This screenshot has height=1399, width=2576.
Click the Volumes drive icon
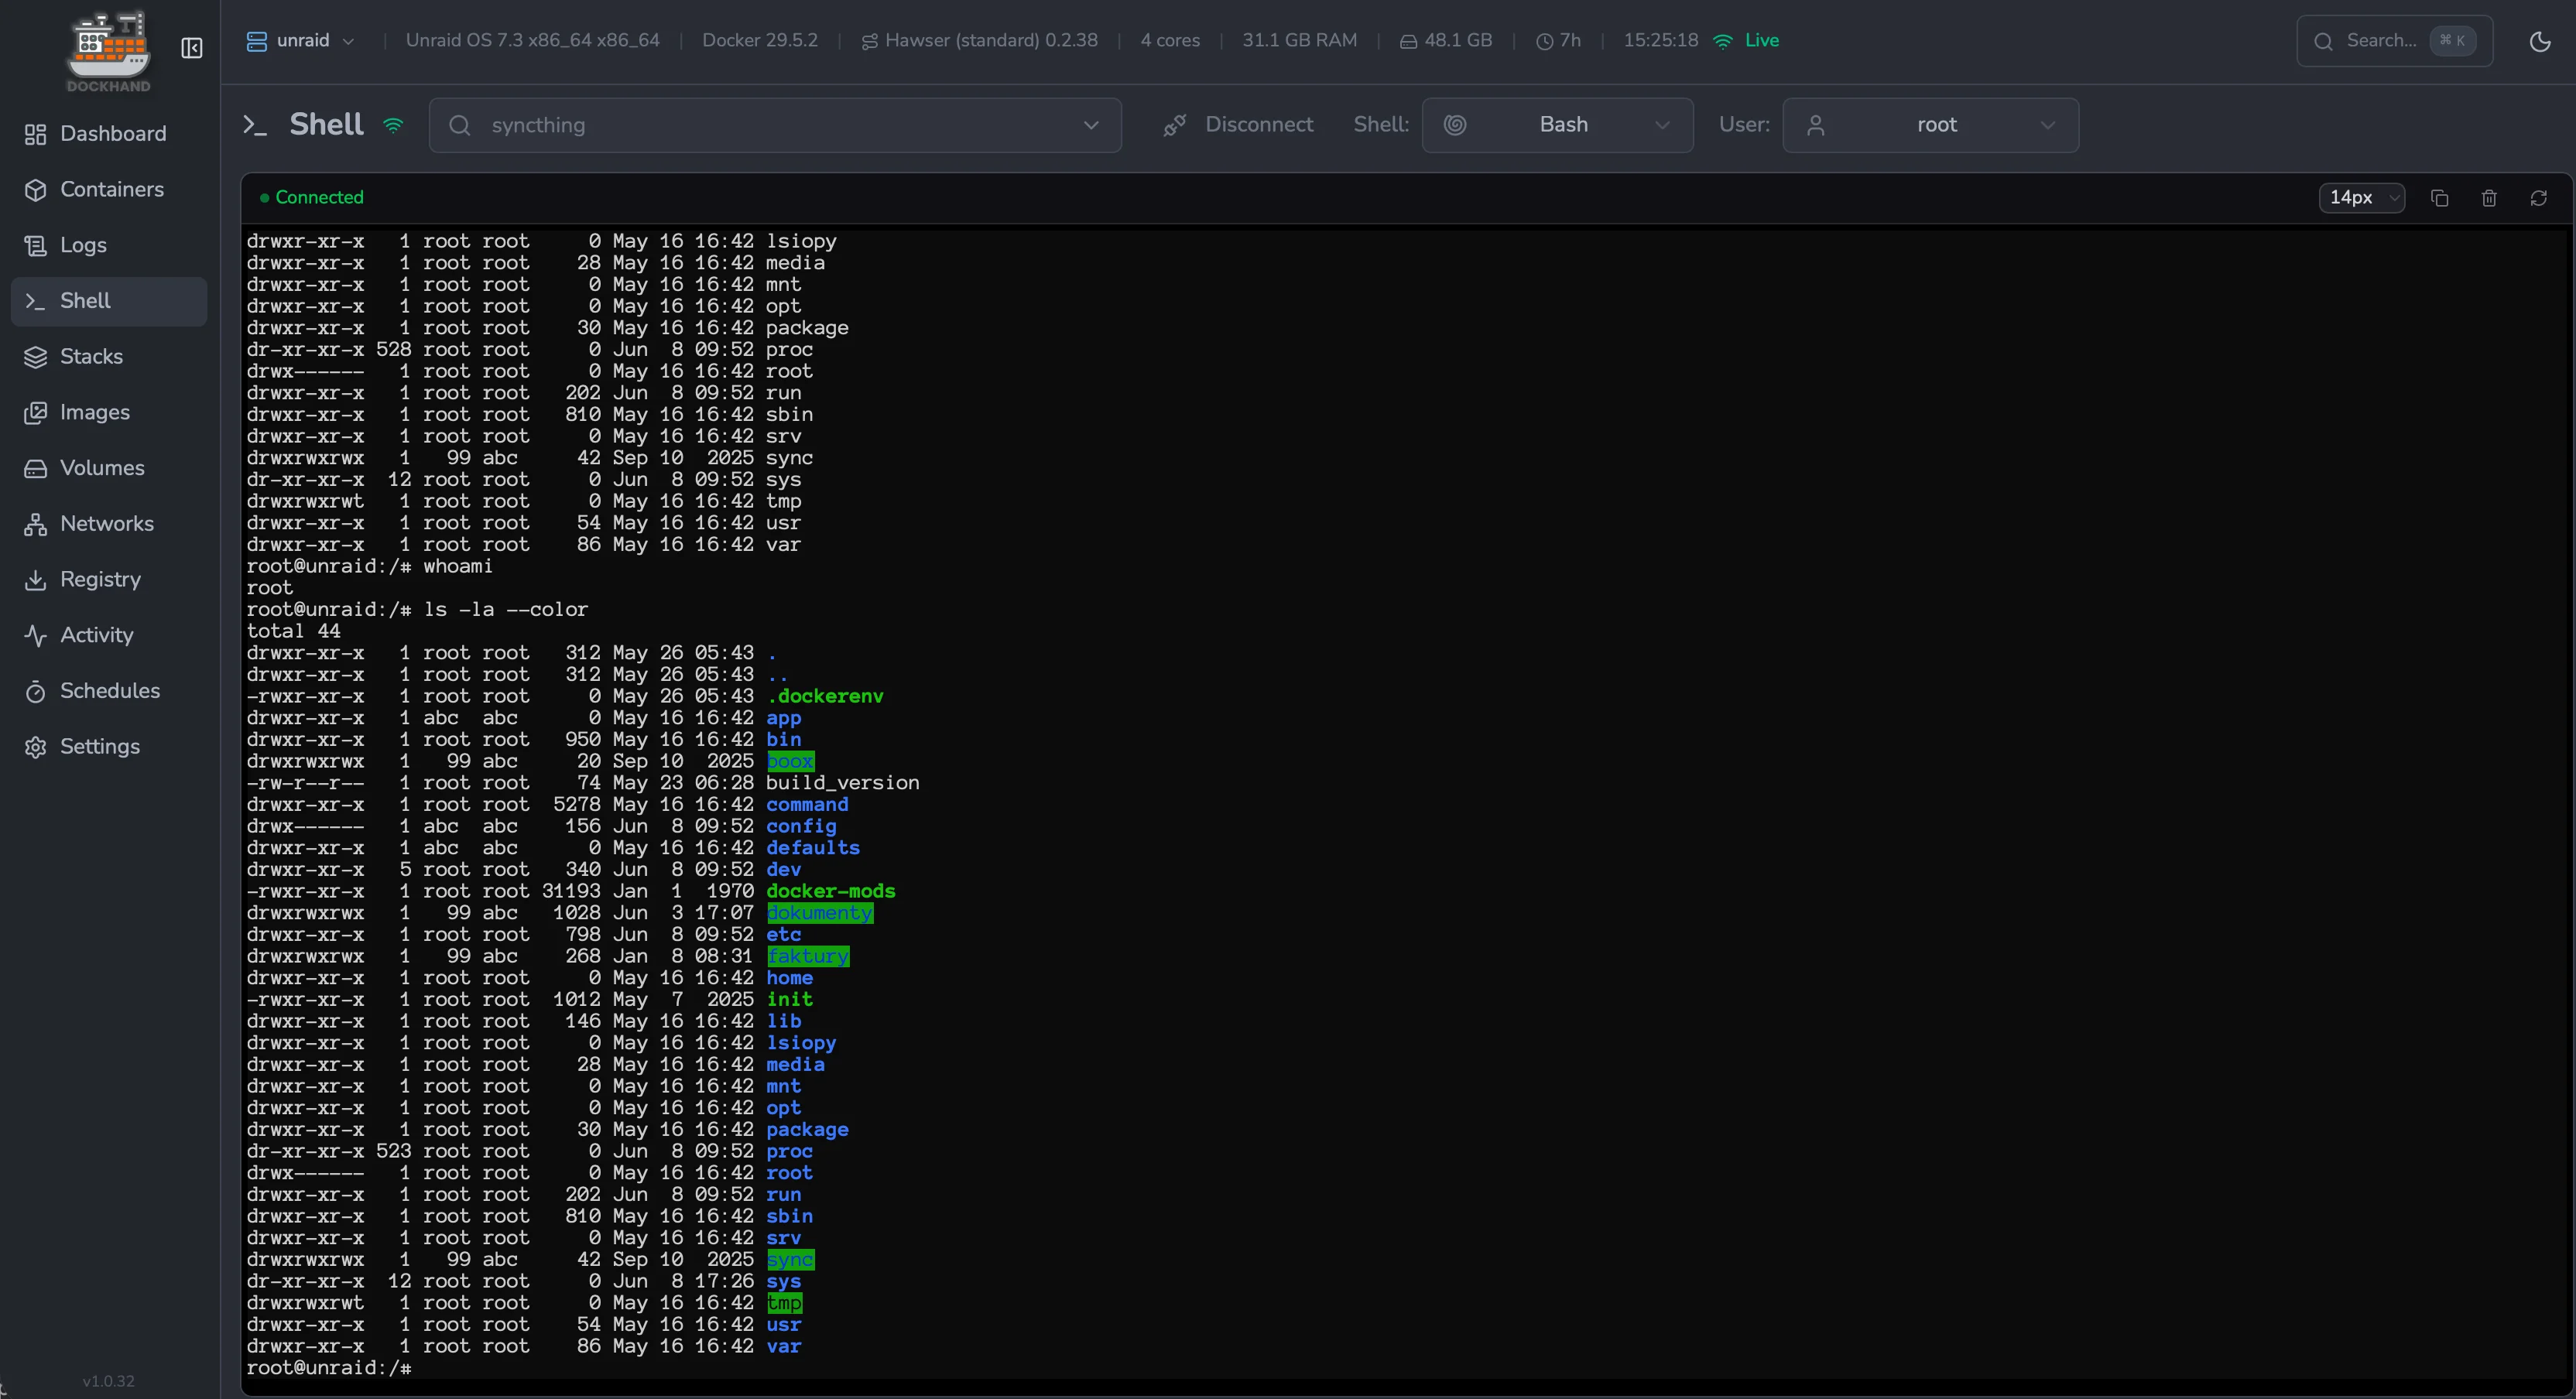[36, 468]
